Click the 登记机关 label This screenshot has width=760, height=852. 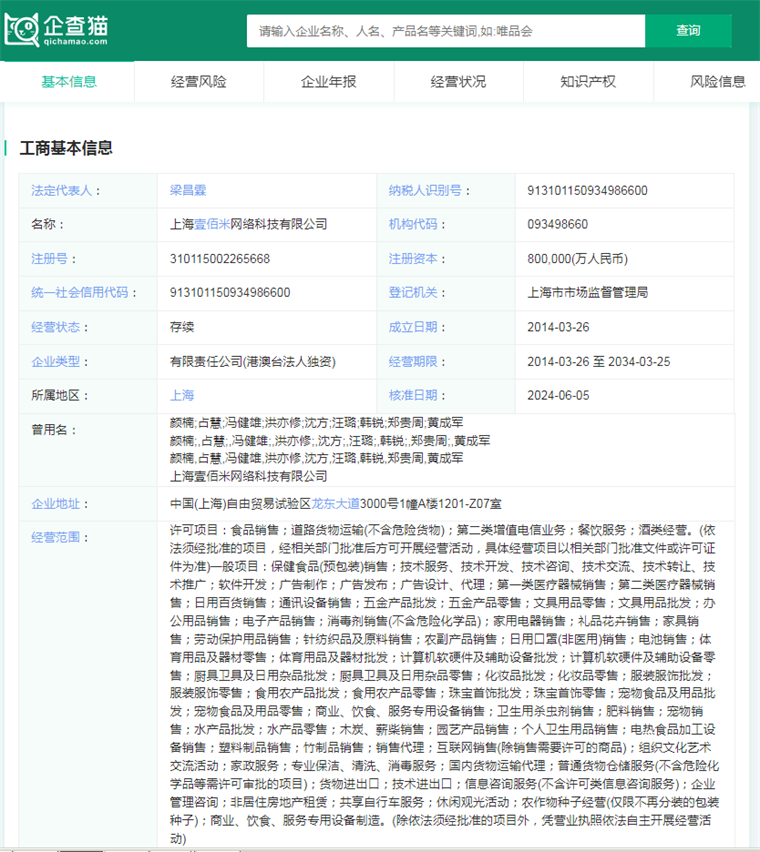pyautogui.click(x=413, y=292)
